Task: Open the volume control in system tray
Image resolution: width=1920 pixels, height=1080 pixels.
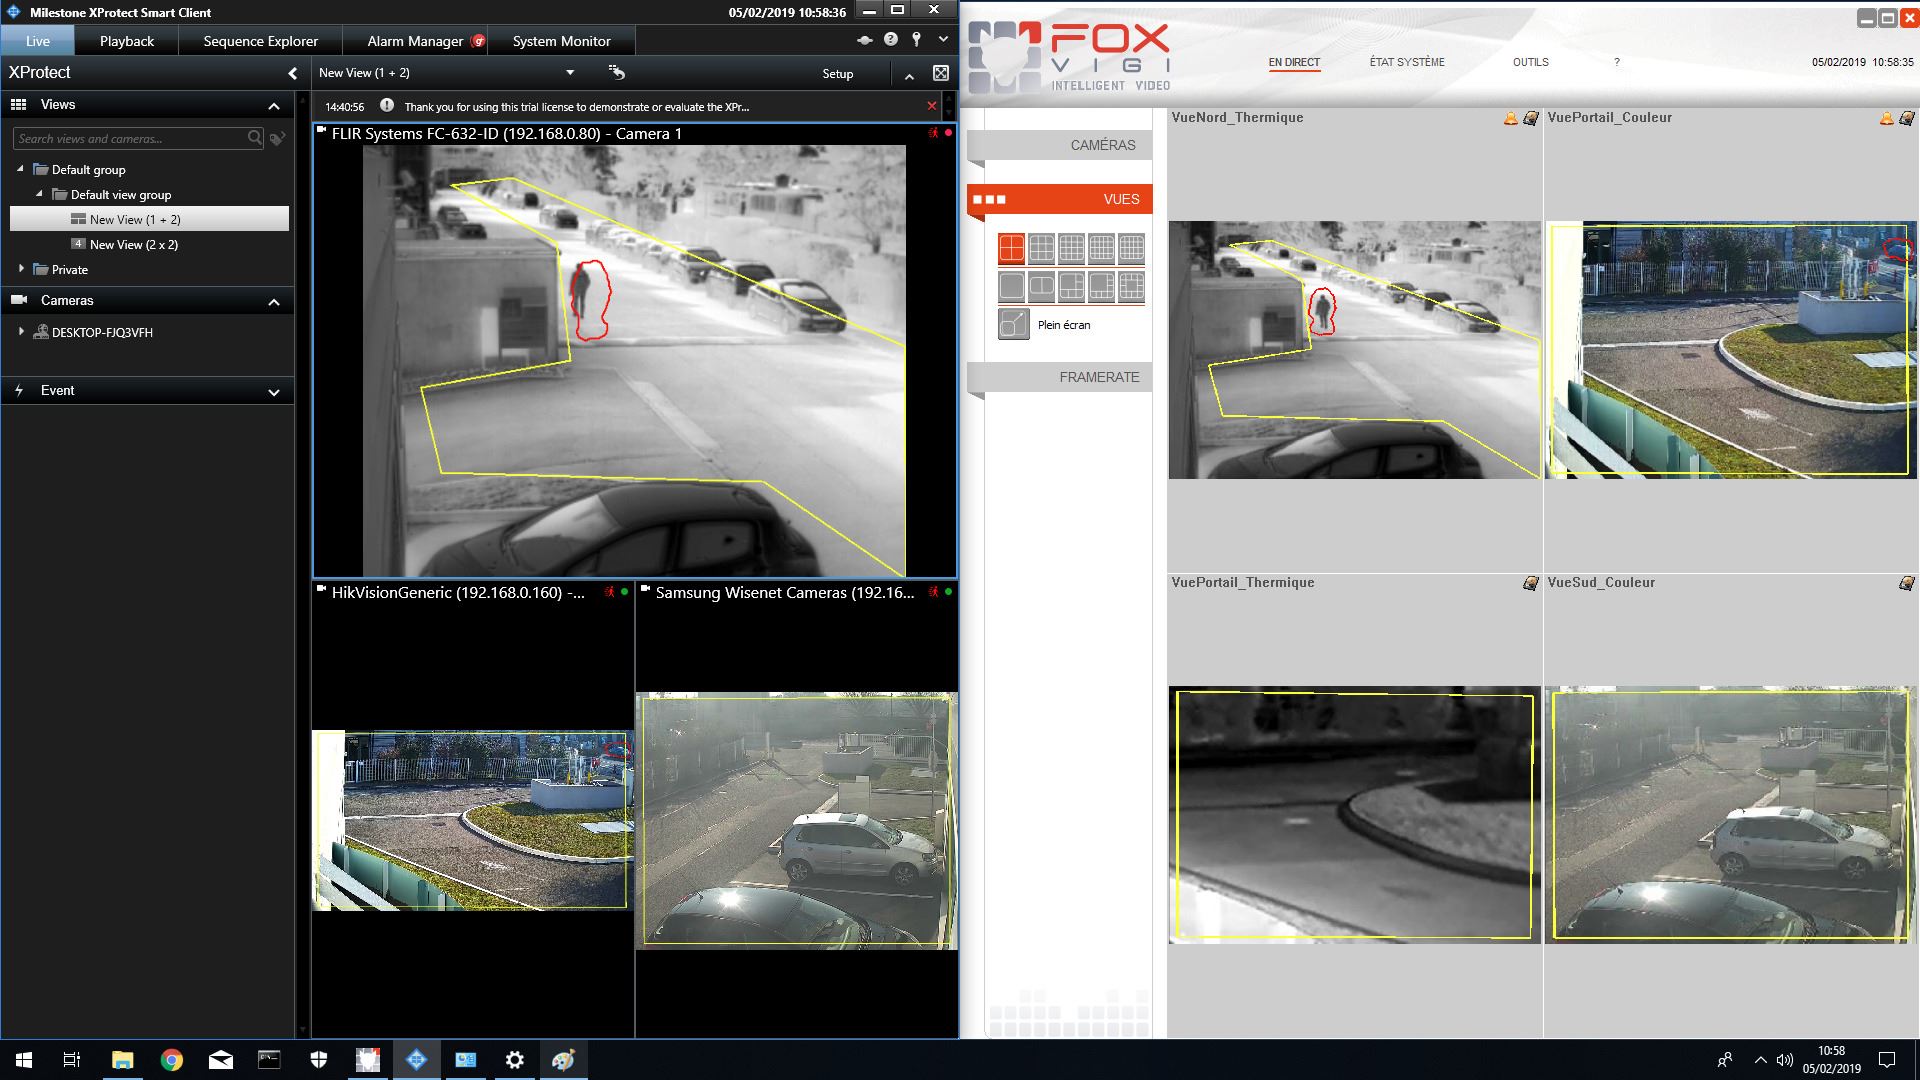Action: [x=1784, y=1060]
